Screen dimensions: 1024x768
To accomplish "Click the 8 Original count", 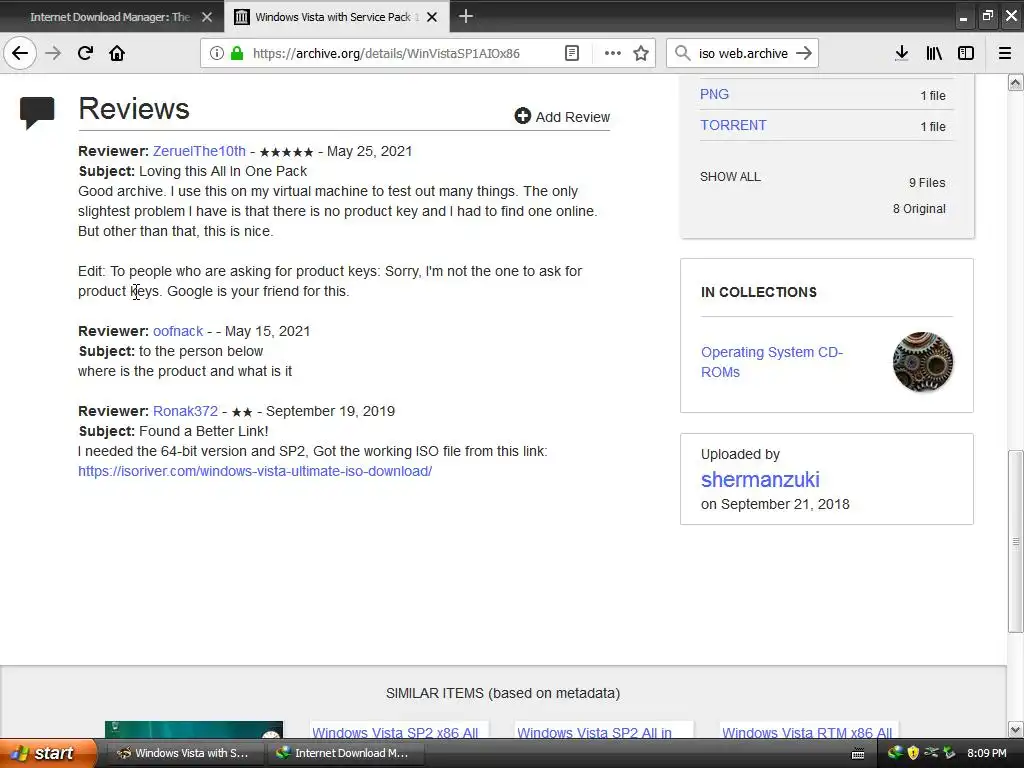I will pyautogui.click(x=919, y=209).
